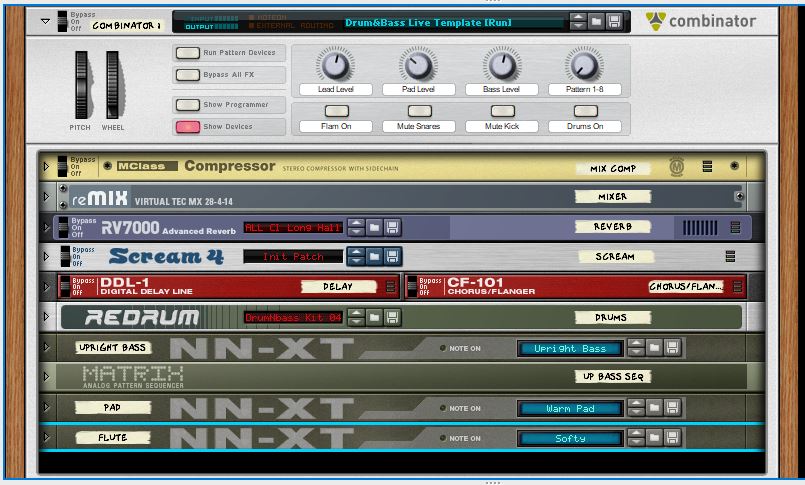Expand Upright Bass NN-XT device
The width and height of the screenshot is (805, 485).
point(46,347)
